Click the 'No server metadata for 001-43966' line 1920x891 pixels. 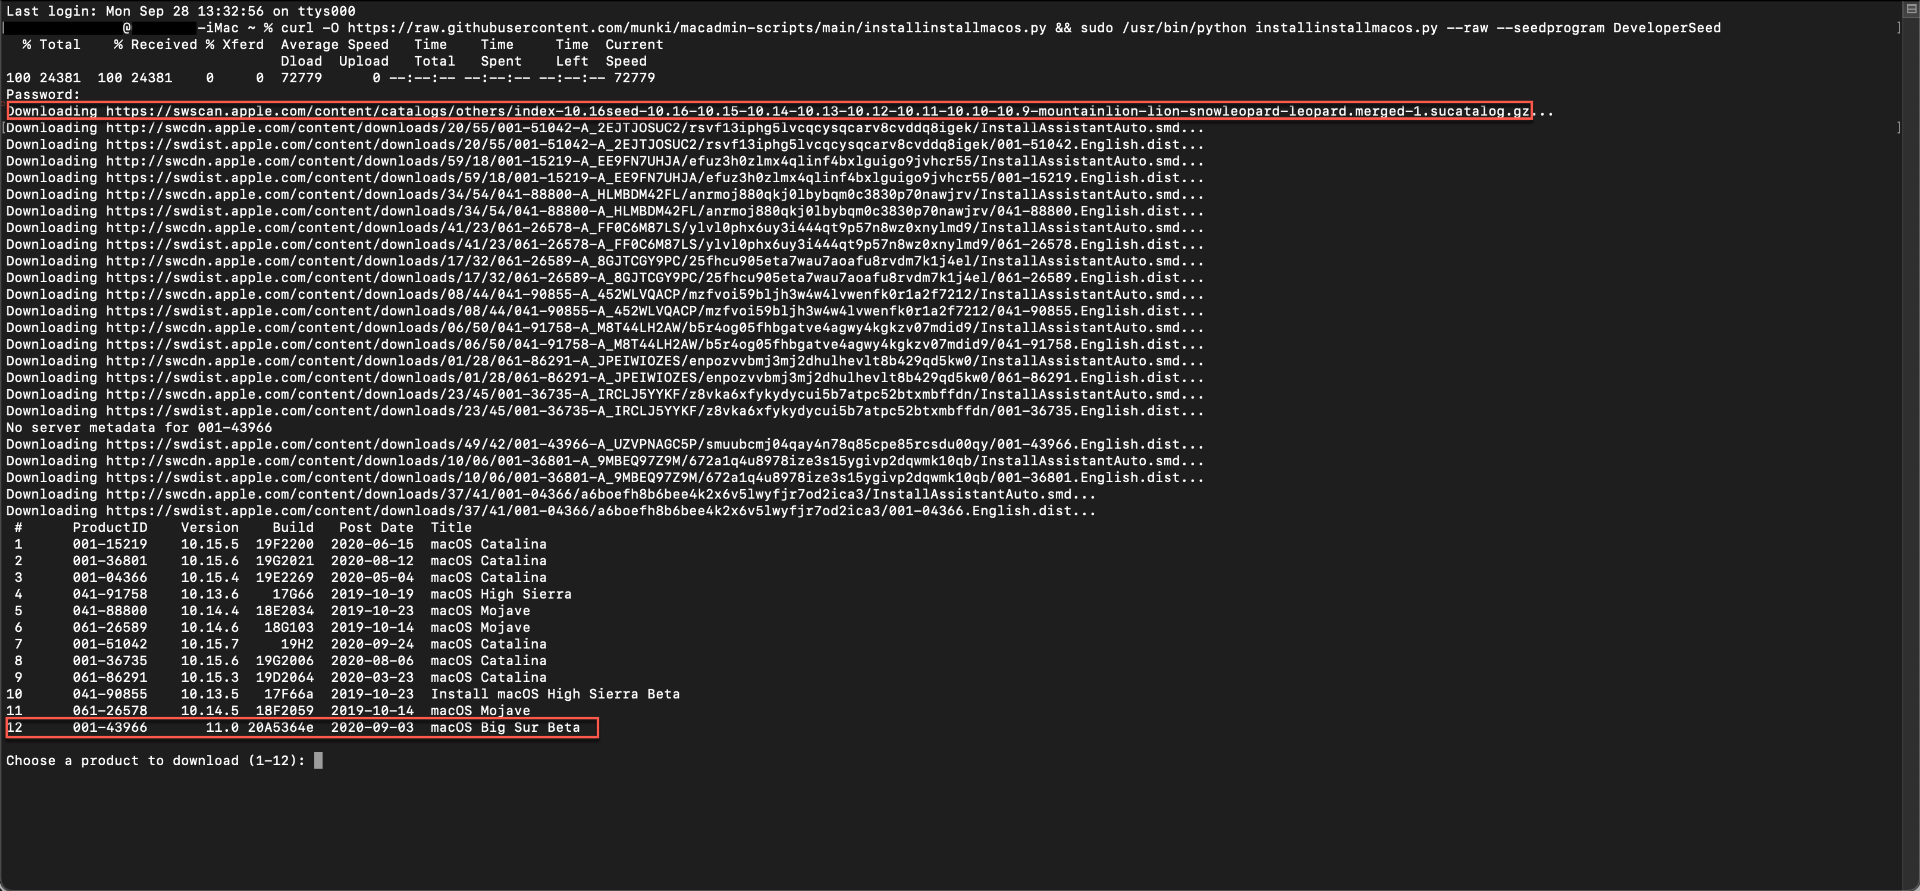click(x=139, y=428)
